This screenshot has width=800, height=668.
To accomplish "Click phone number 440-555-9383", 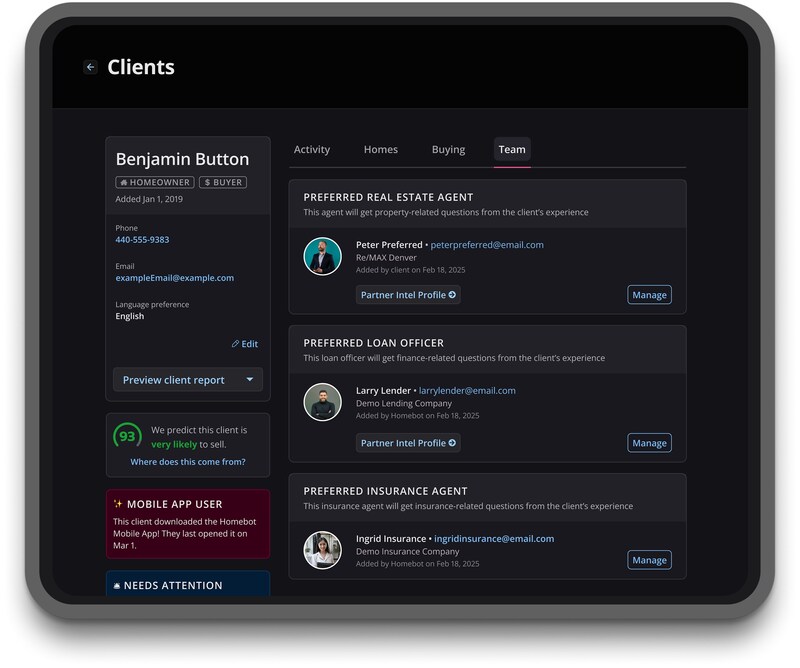I will (x=142, y=240).
